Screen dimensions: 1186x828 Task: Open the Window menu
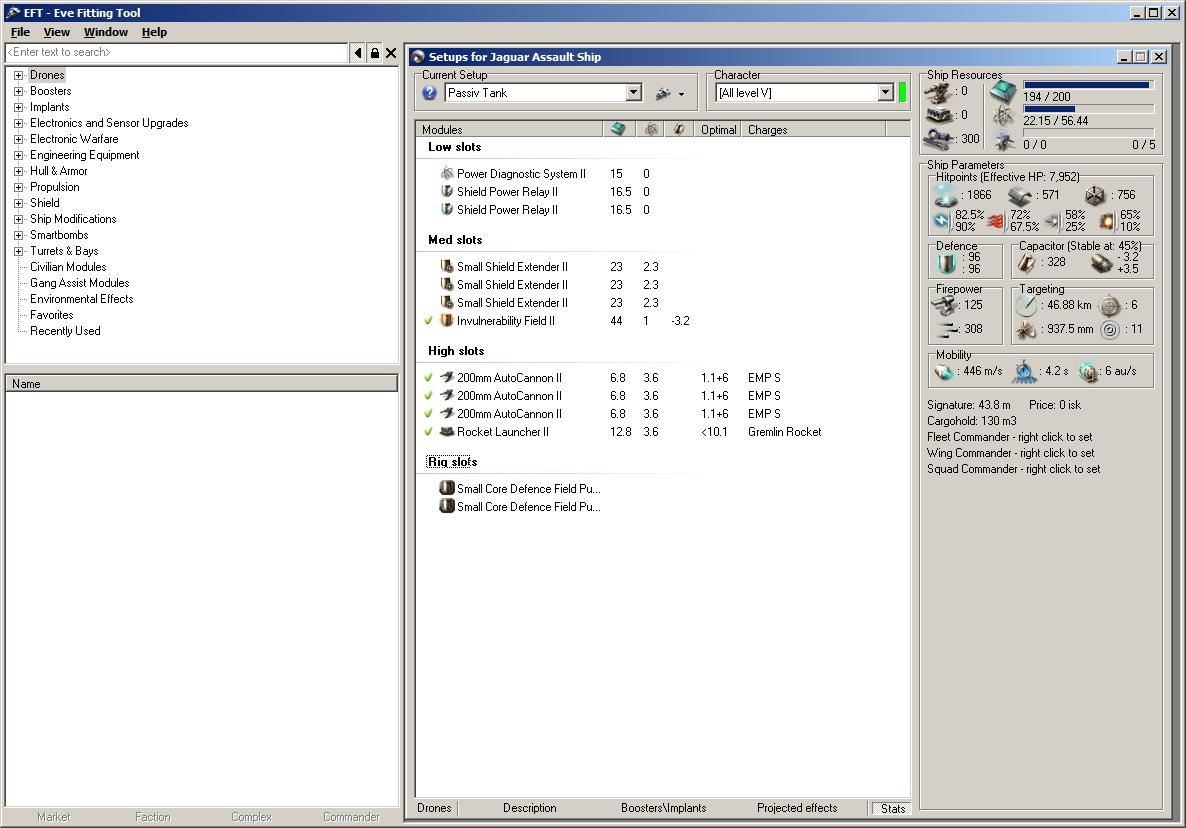click(106, 32)
